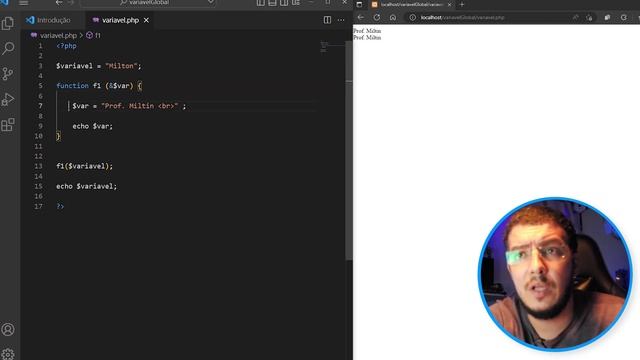Open the command center dropdown chevron
This screenshot has height=360, width=640.
click(x=211, y=2)
